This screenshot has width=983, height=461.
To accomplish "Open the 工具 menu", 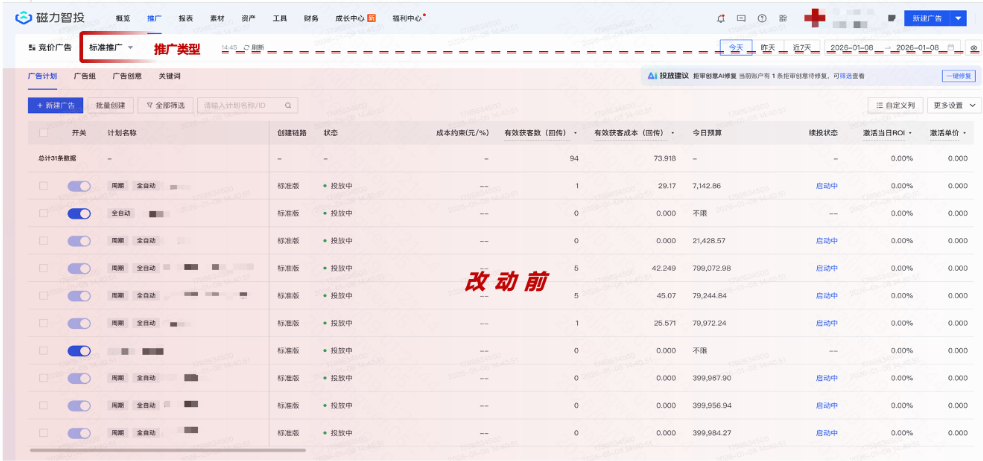I will [x=280, y=18].
